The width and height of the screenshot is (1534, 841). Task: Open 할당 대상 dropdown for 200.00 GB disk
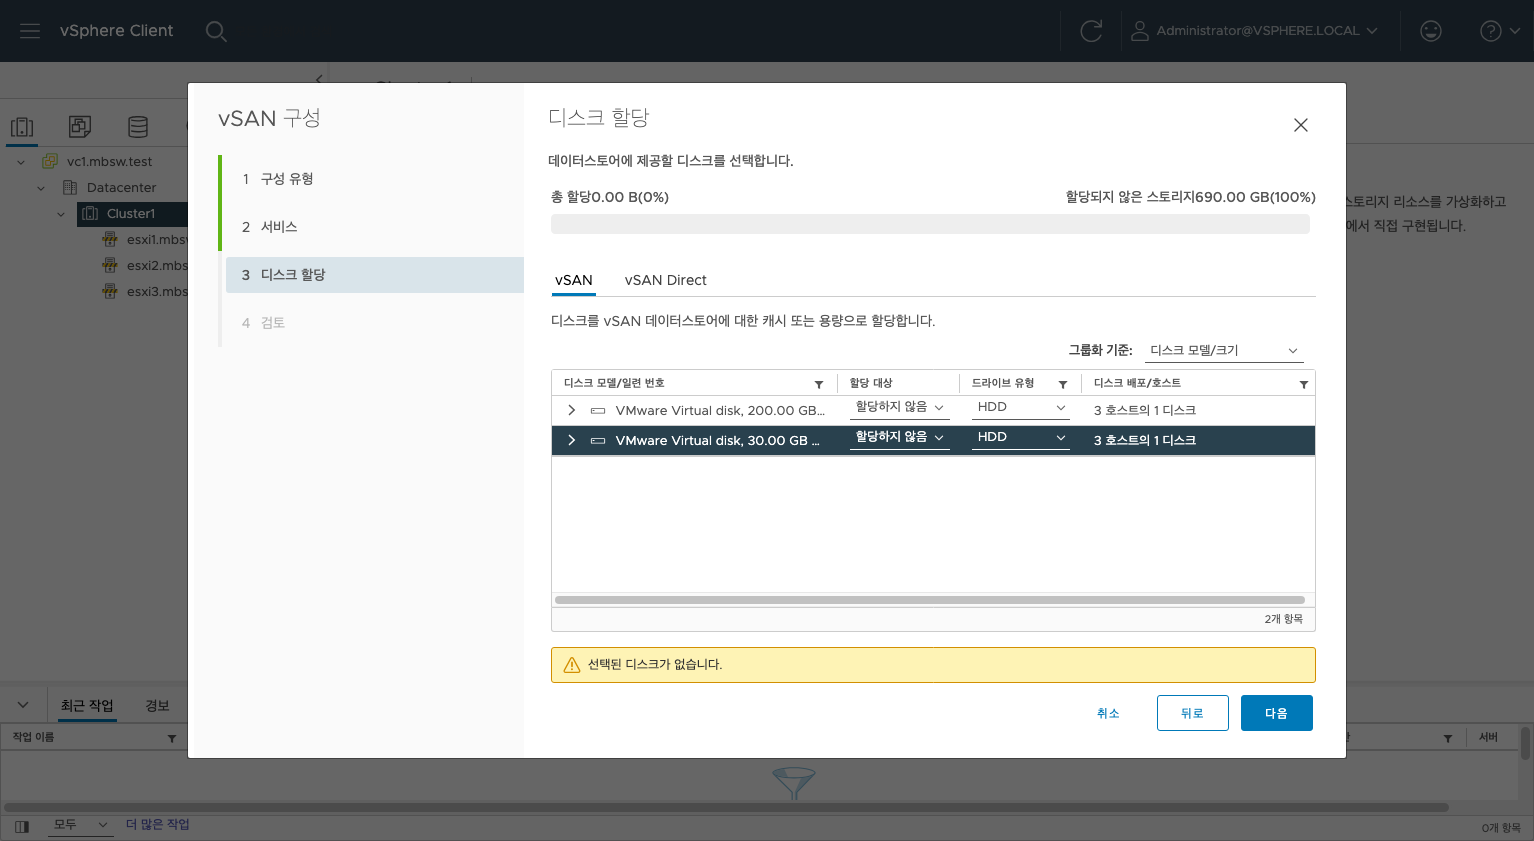(x=900, y=407)
